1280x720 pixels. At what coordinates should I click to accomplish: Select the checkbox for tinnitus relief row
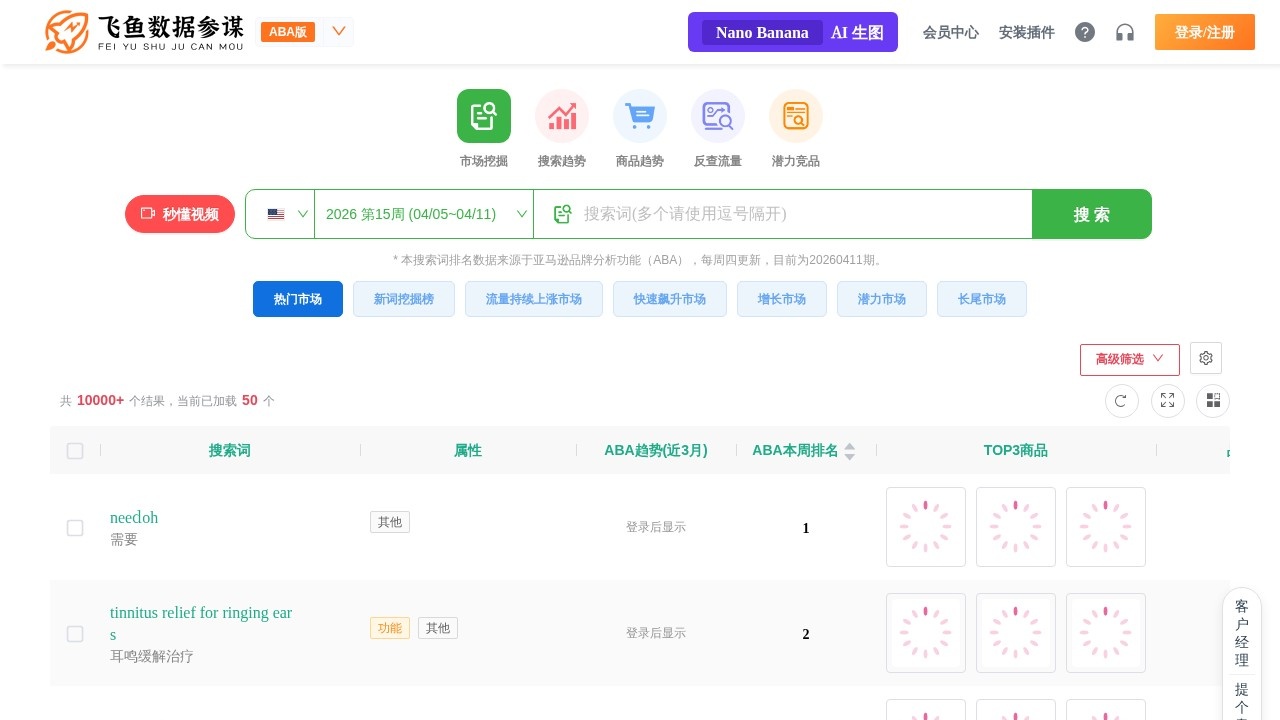coord(75,634)
